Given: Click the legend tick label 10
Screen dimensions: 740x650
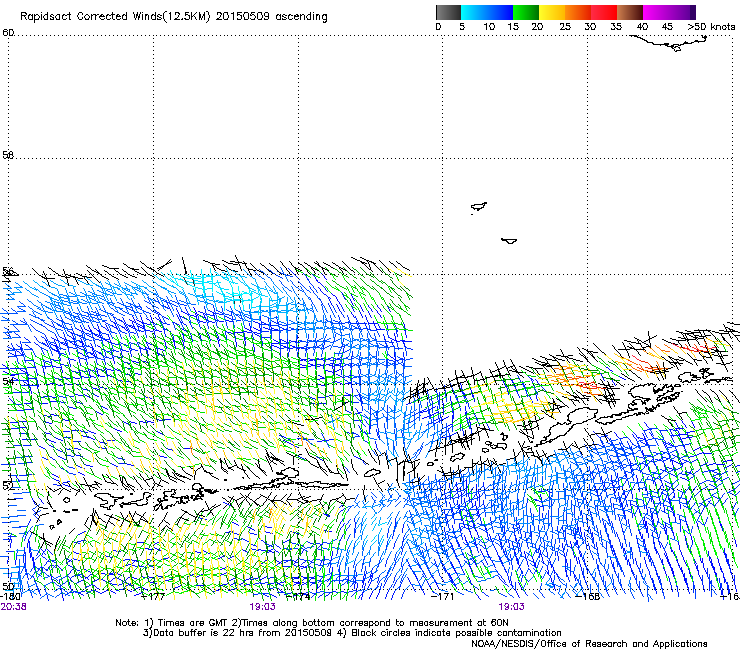Looking at the screenshot, I should click(489, 27).
